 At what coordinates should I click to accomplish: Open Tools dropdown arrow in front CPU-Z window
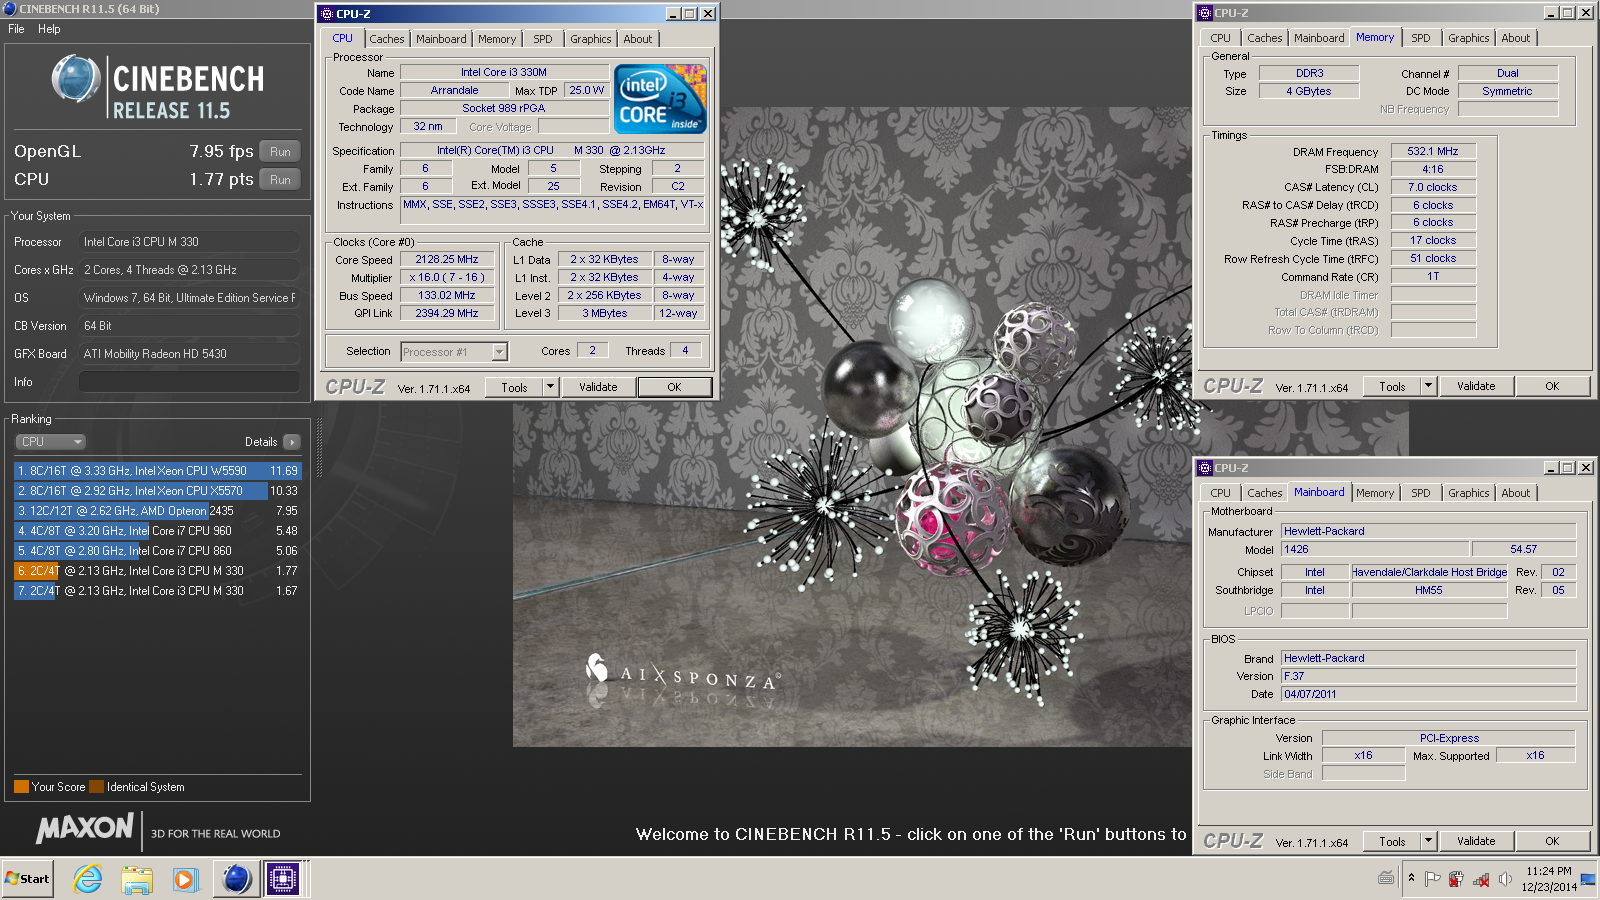[550, 387]
